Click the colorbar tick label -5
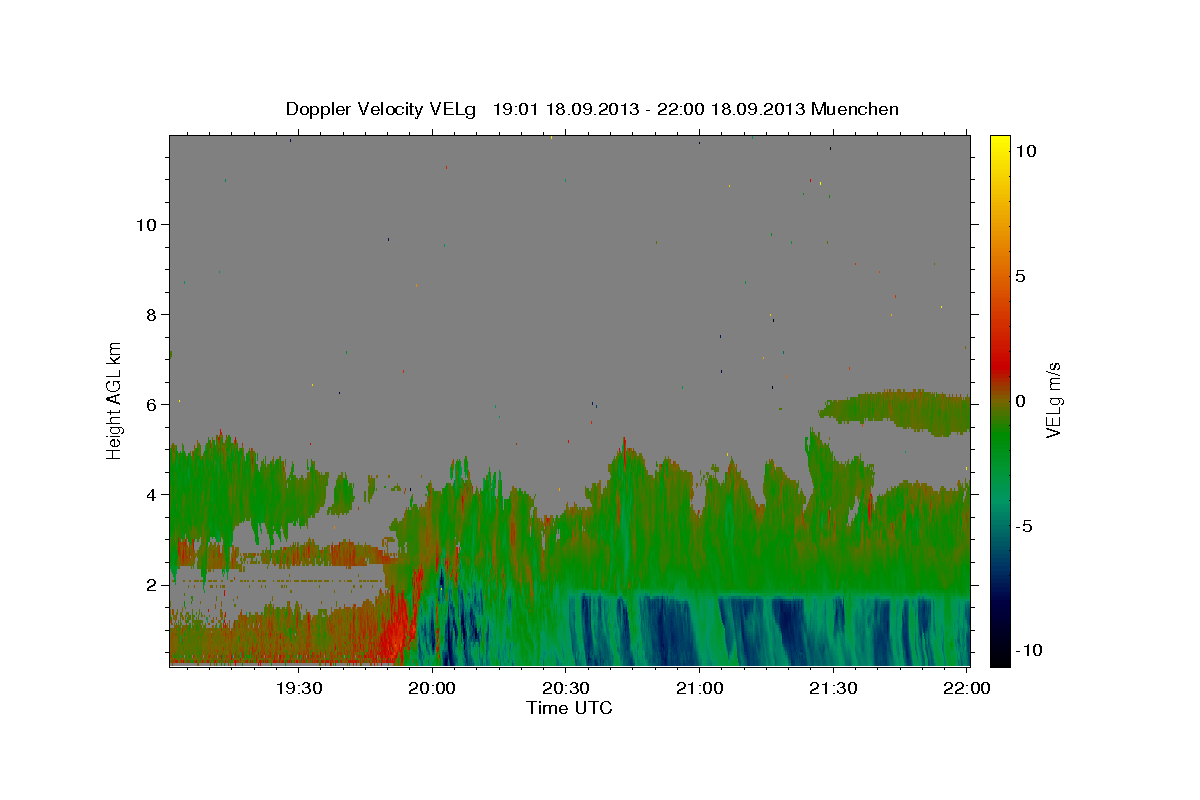1200x800 pixels. click(x=1022, y=526)
